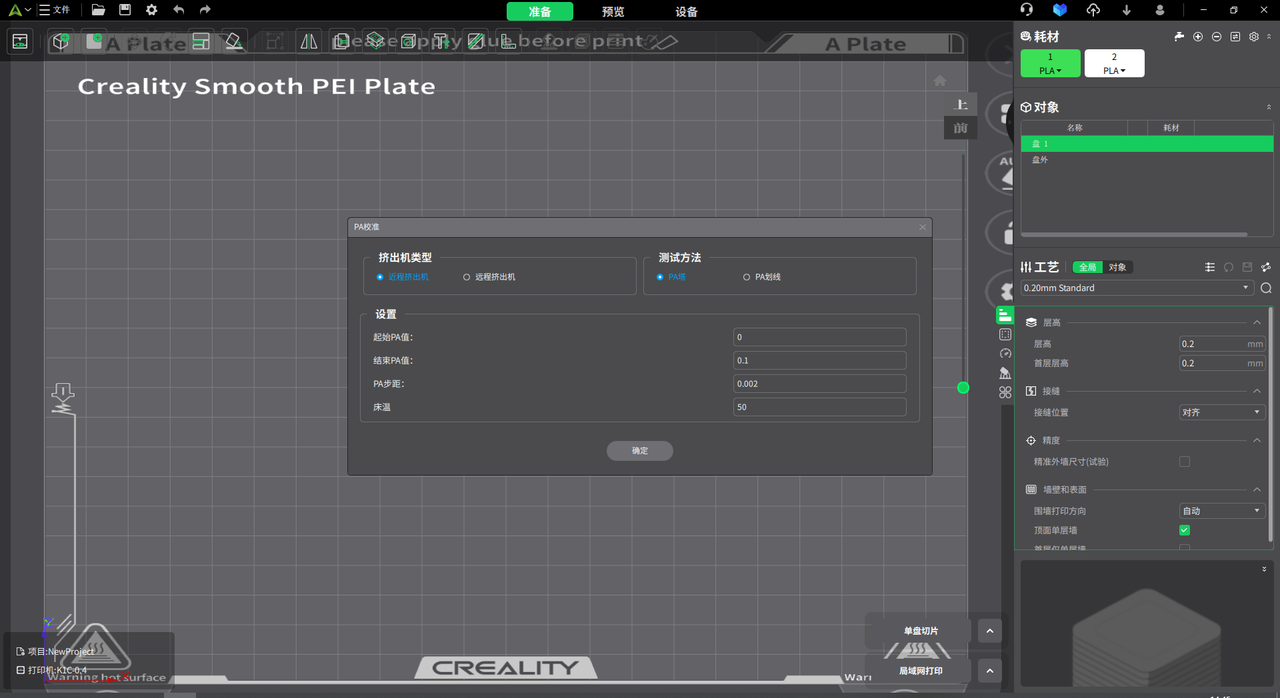Click the PA步距 input field

[x=820, y=384]
